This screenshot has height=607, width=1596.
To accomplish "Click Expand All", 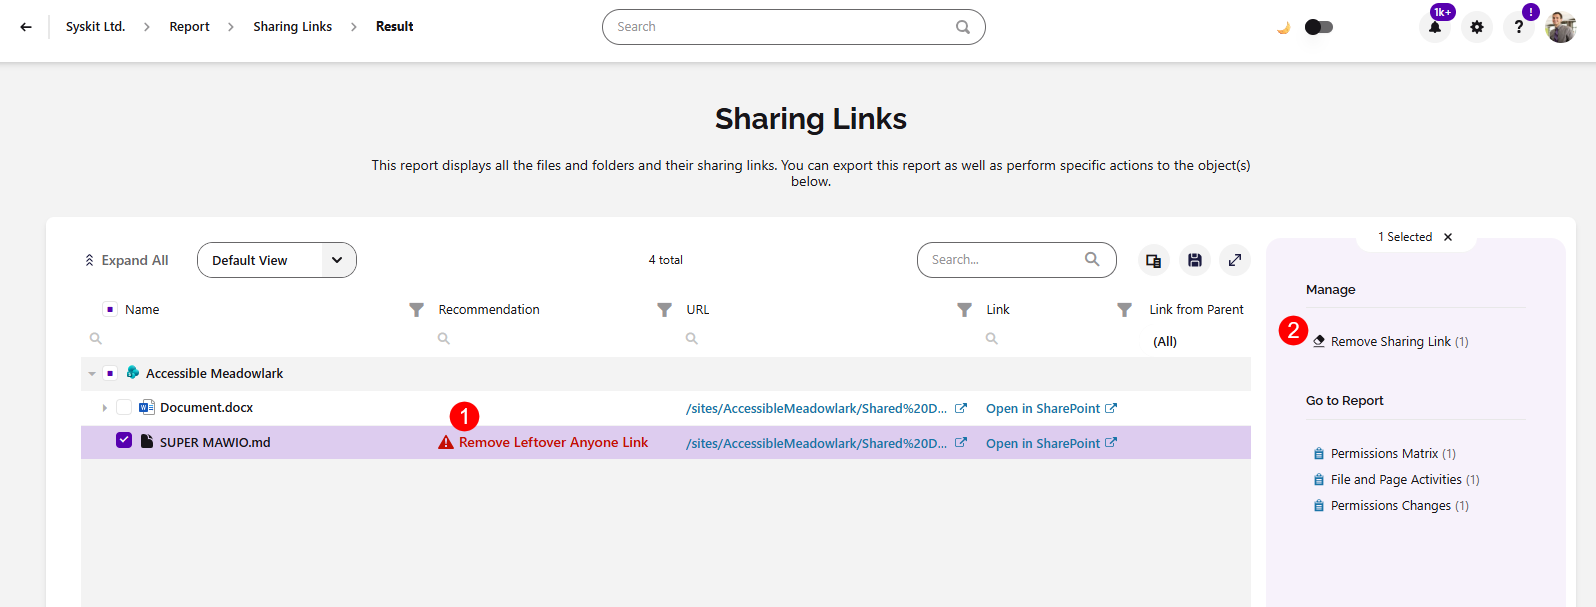I will tap(126, 260).
